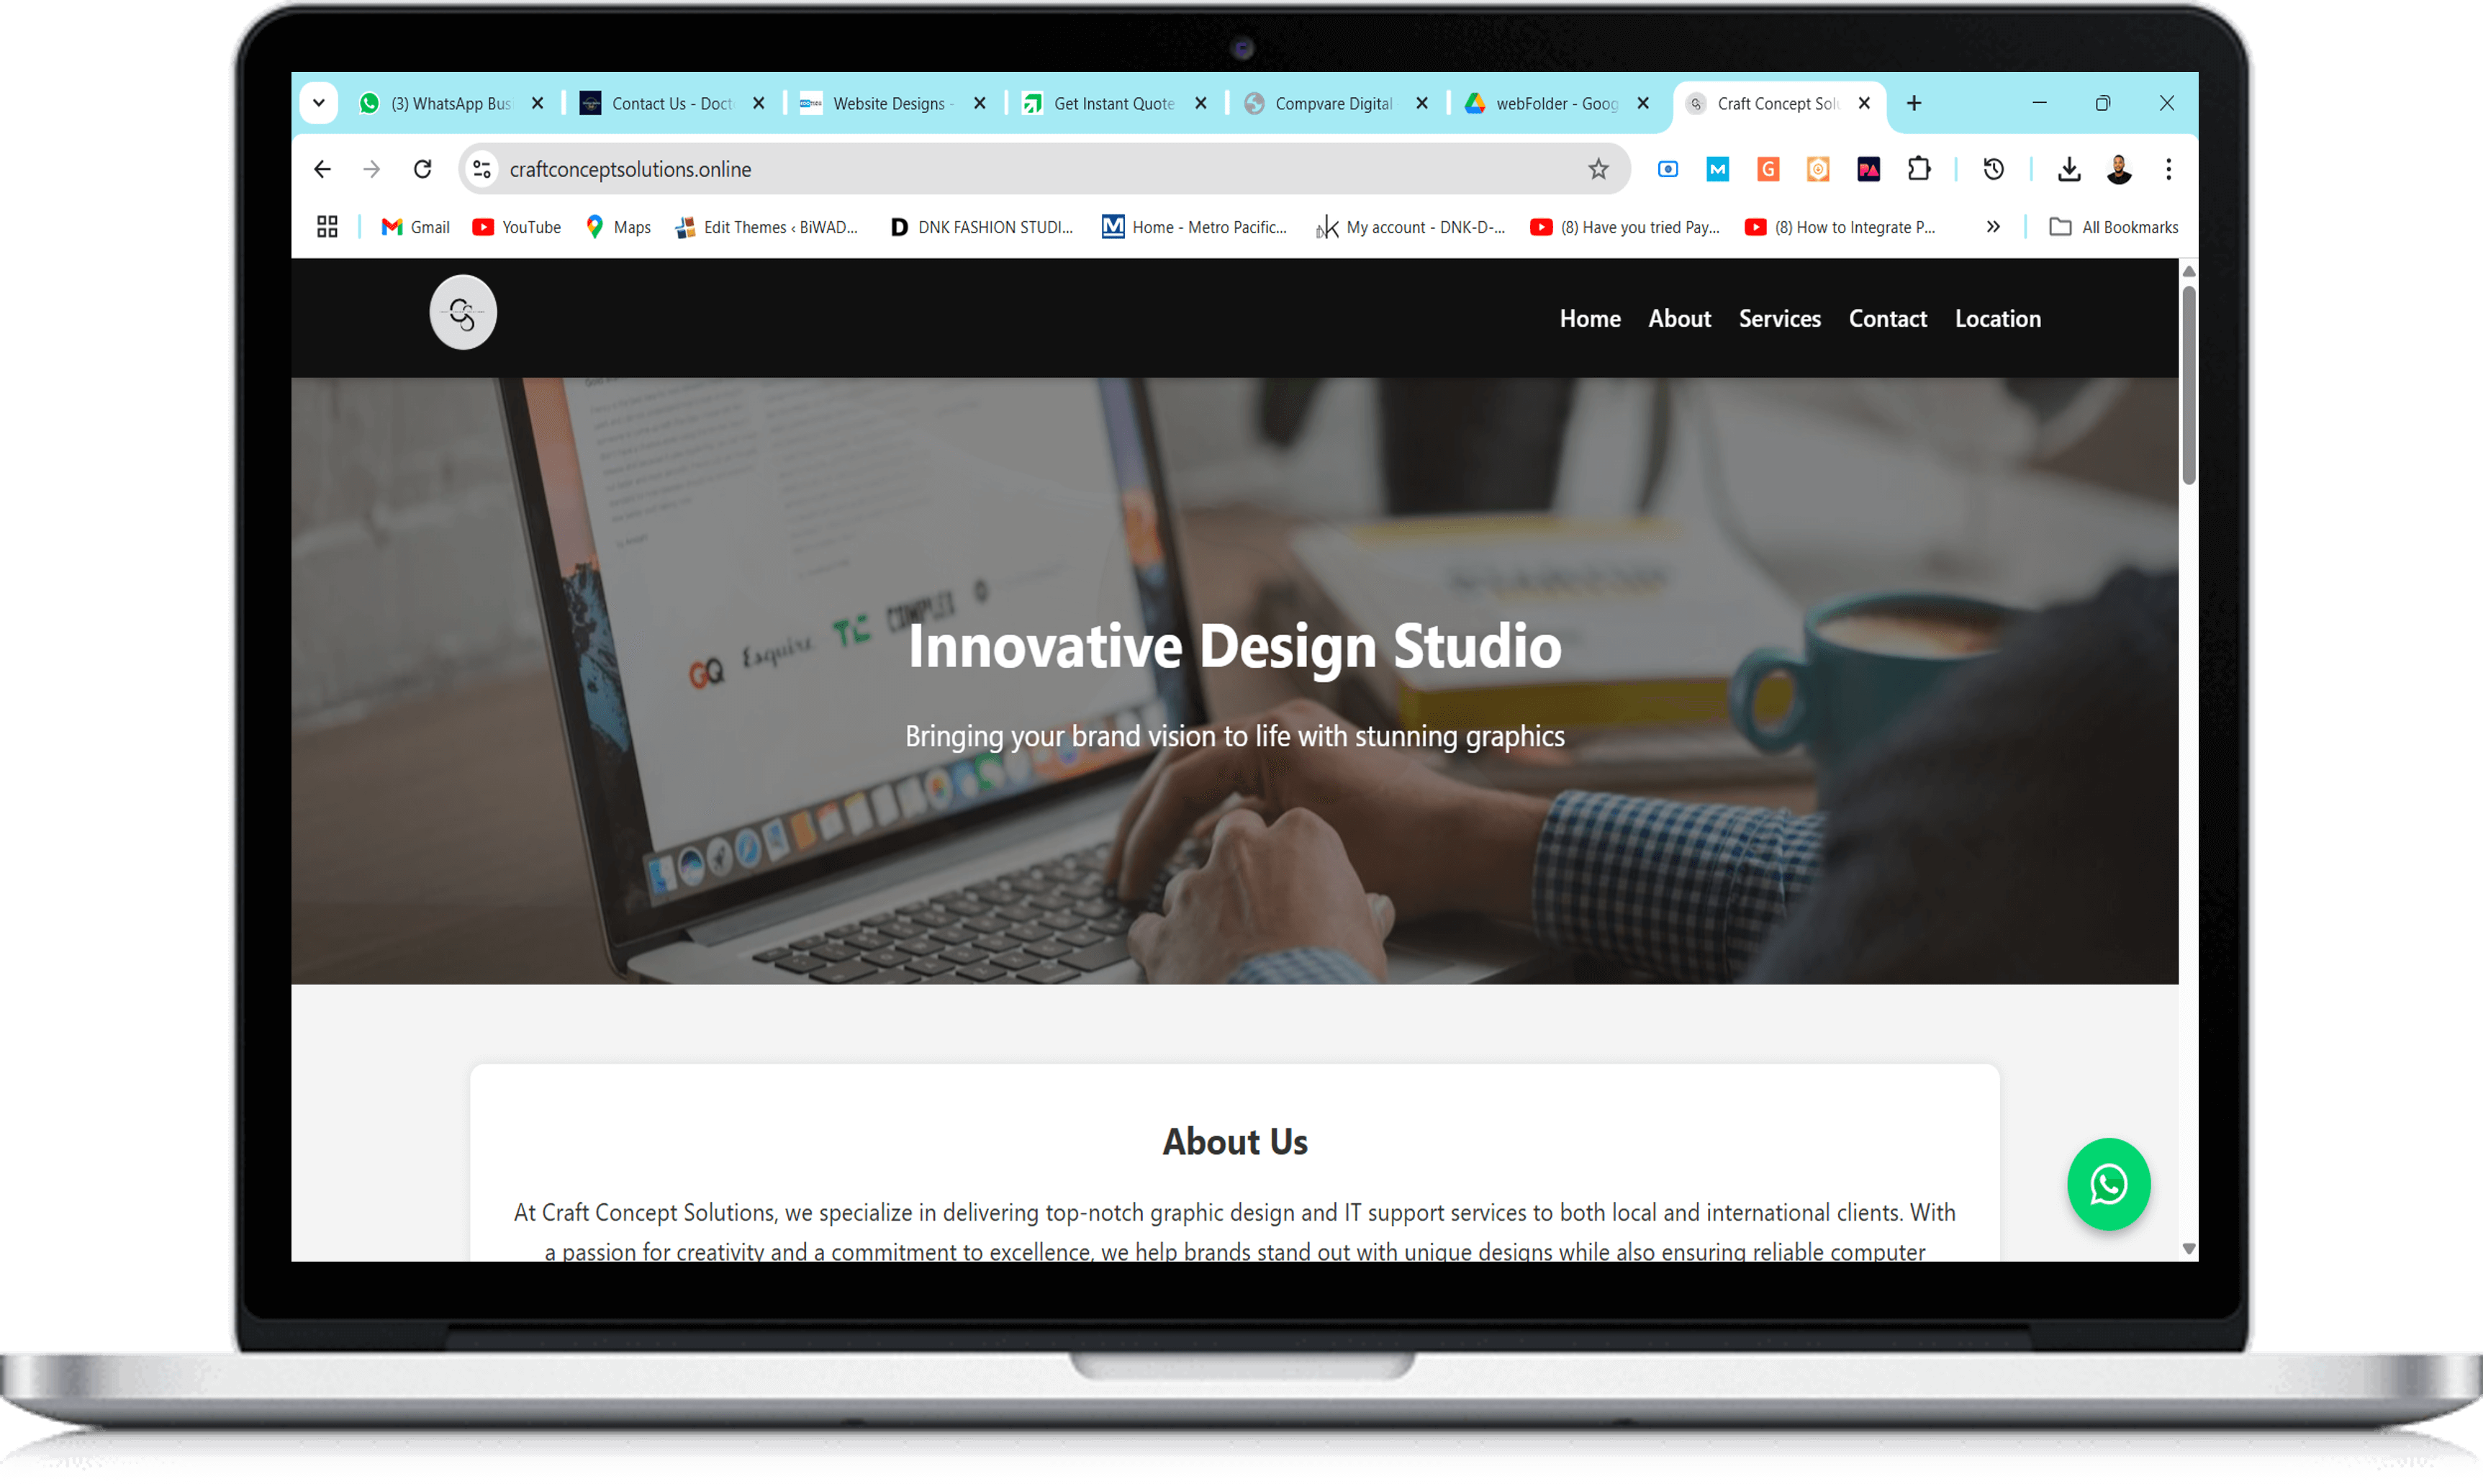Bookmark this page with the star icon
Screen dimensions: 2483x1484
pyautogui.click(x=1598, y=169)
